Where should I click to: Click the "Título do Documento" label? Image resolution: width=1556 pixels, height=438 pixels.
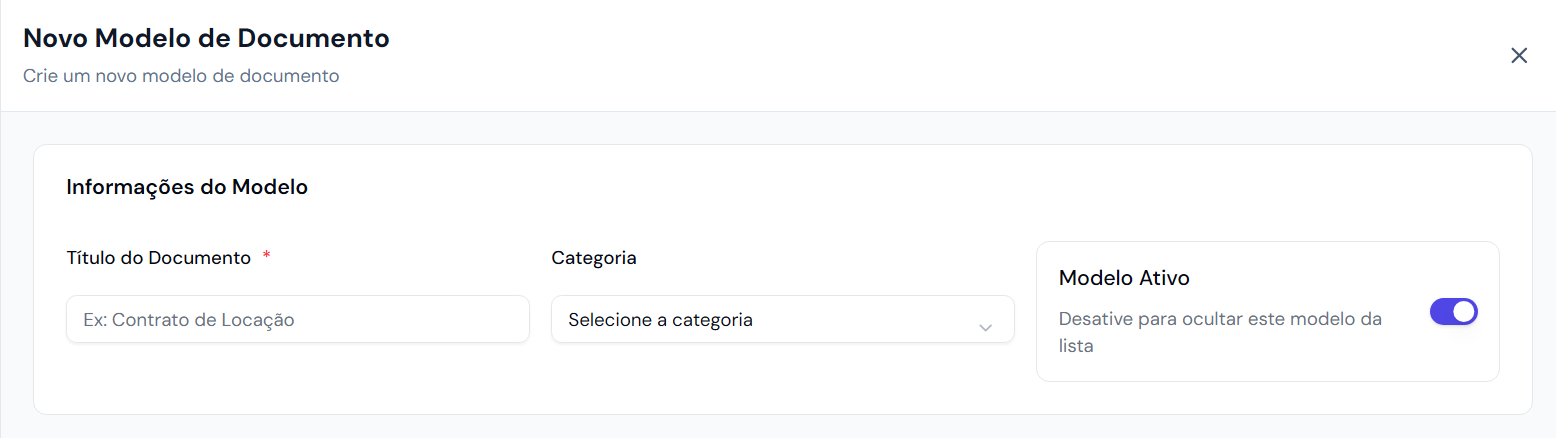[x=158, y=258]
